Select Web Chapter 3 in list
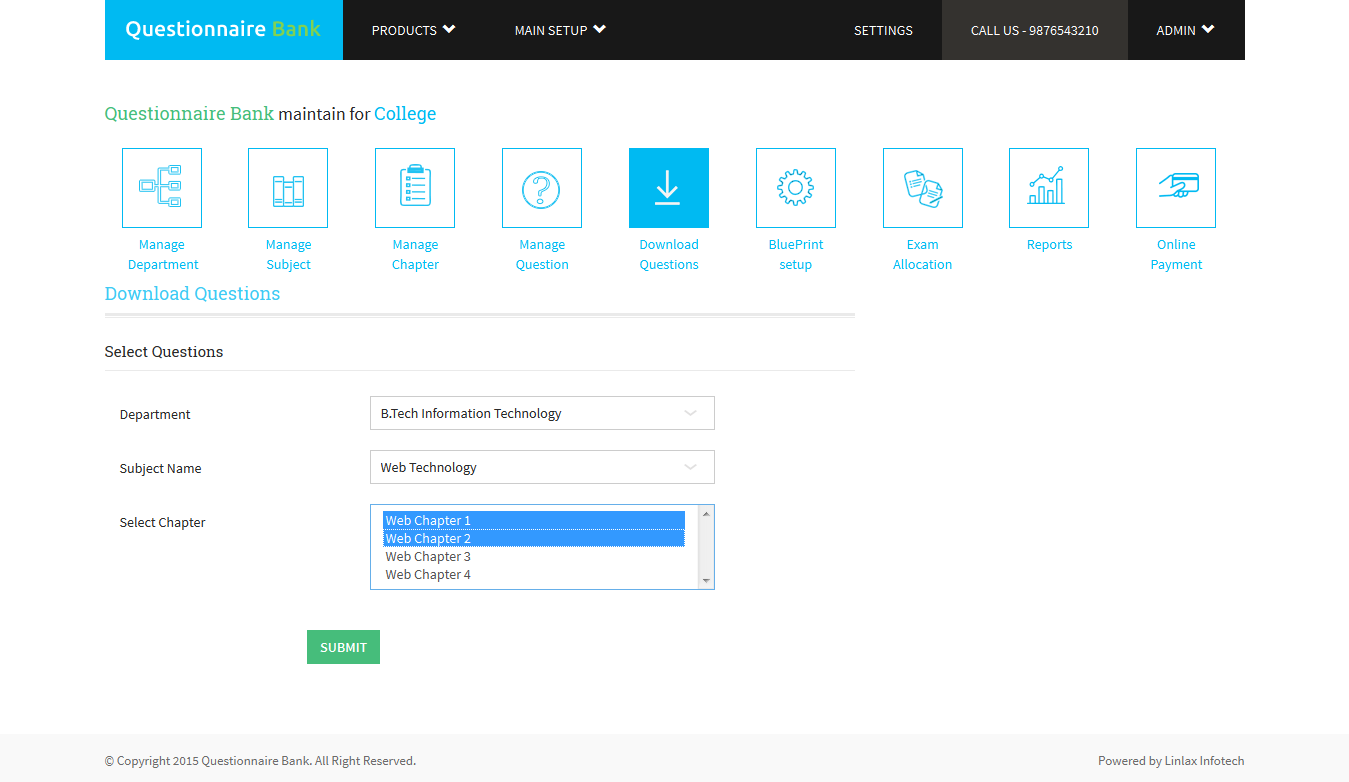 (534, 556)
